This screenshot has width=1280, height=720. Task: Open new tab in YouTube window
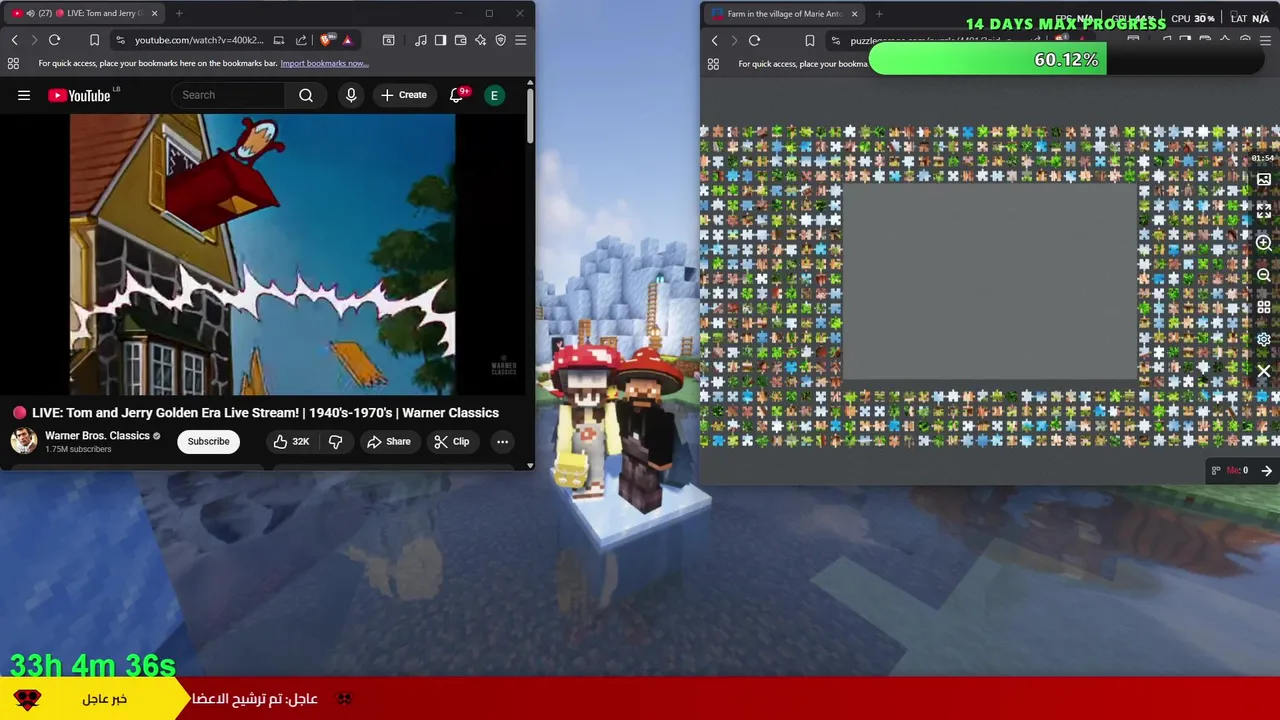pos(179,13)
